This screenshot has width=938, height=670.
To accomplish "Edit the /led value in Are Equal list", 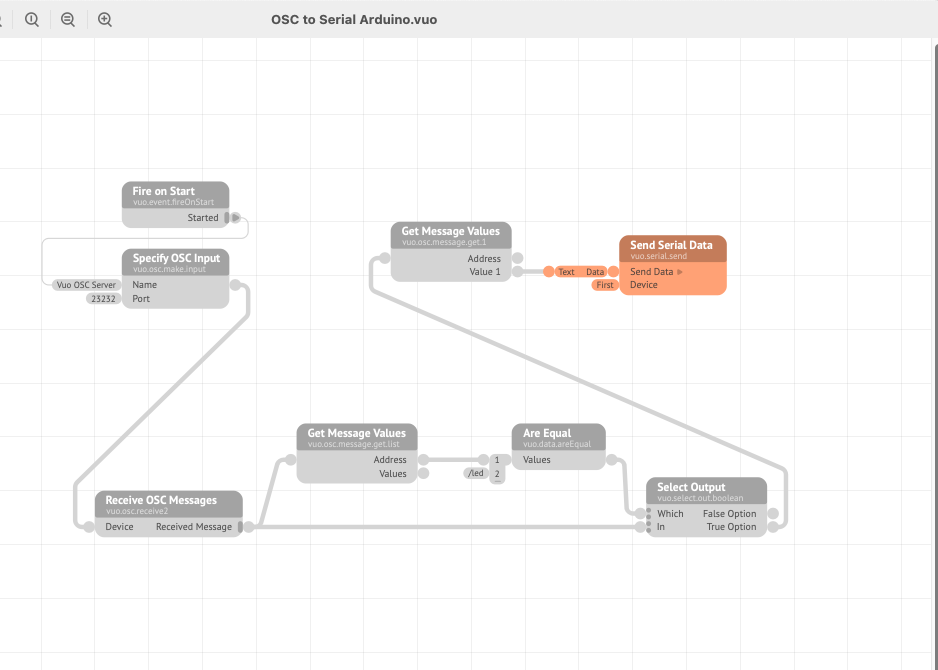I will tap(475, 474).
